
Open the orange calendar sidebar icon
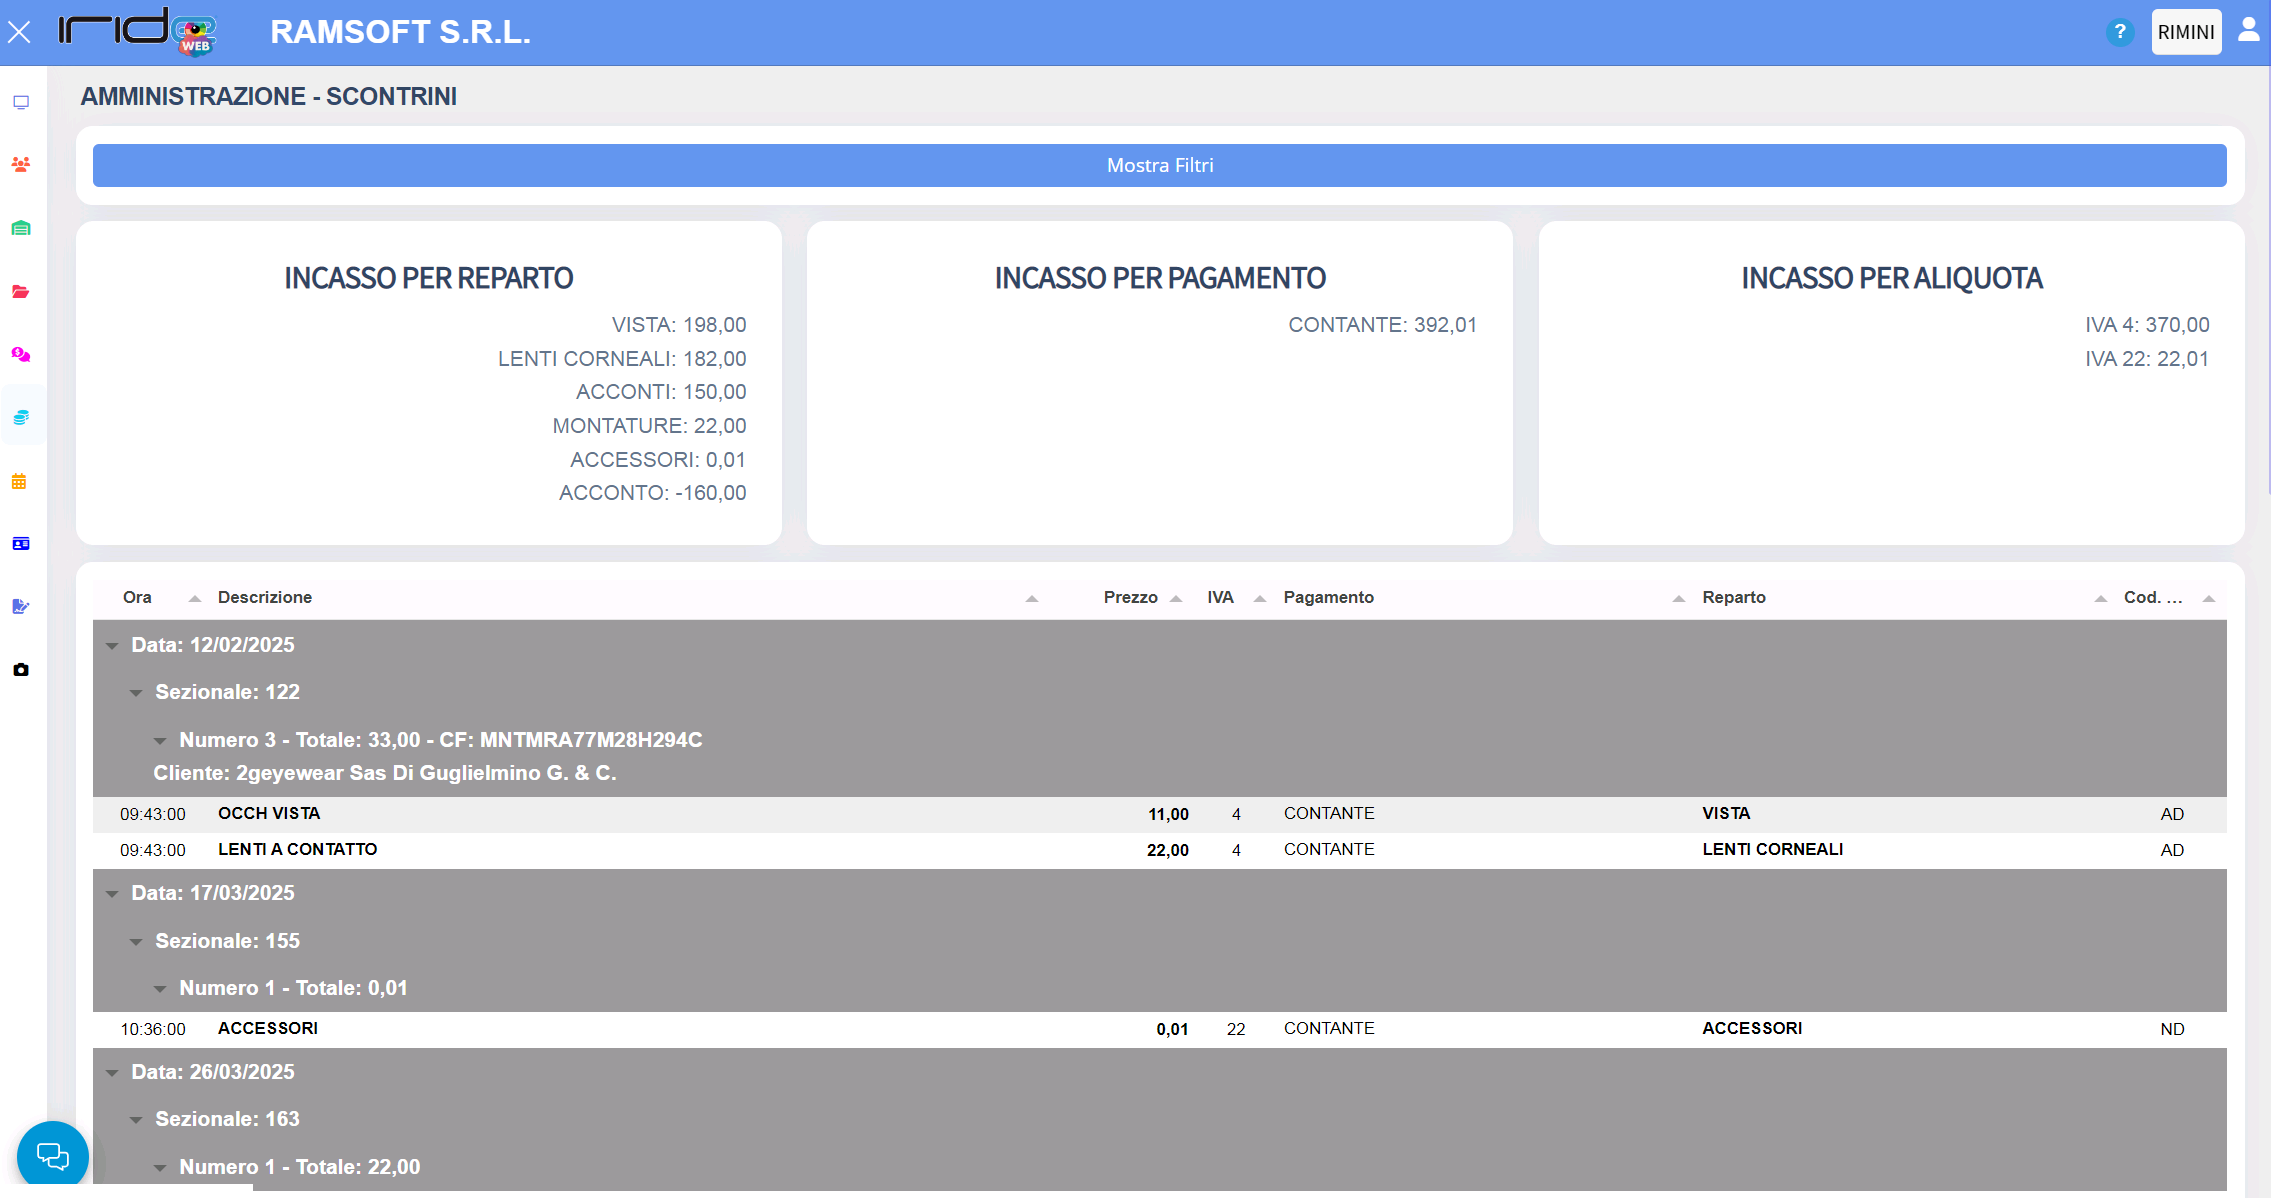tap(19, 482)
